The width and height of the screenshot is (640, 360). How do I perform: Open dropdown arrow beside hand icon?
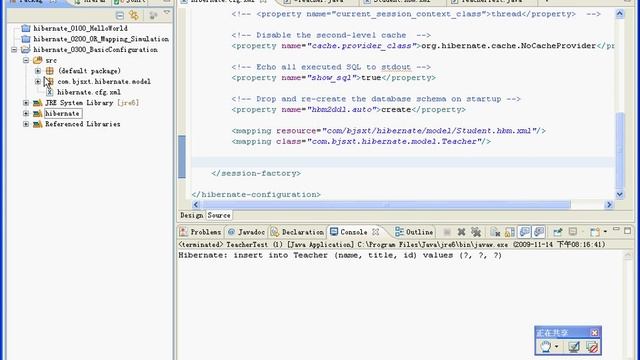click(x=557, y=347)
